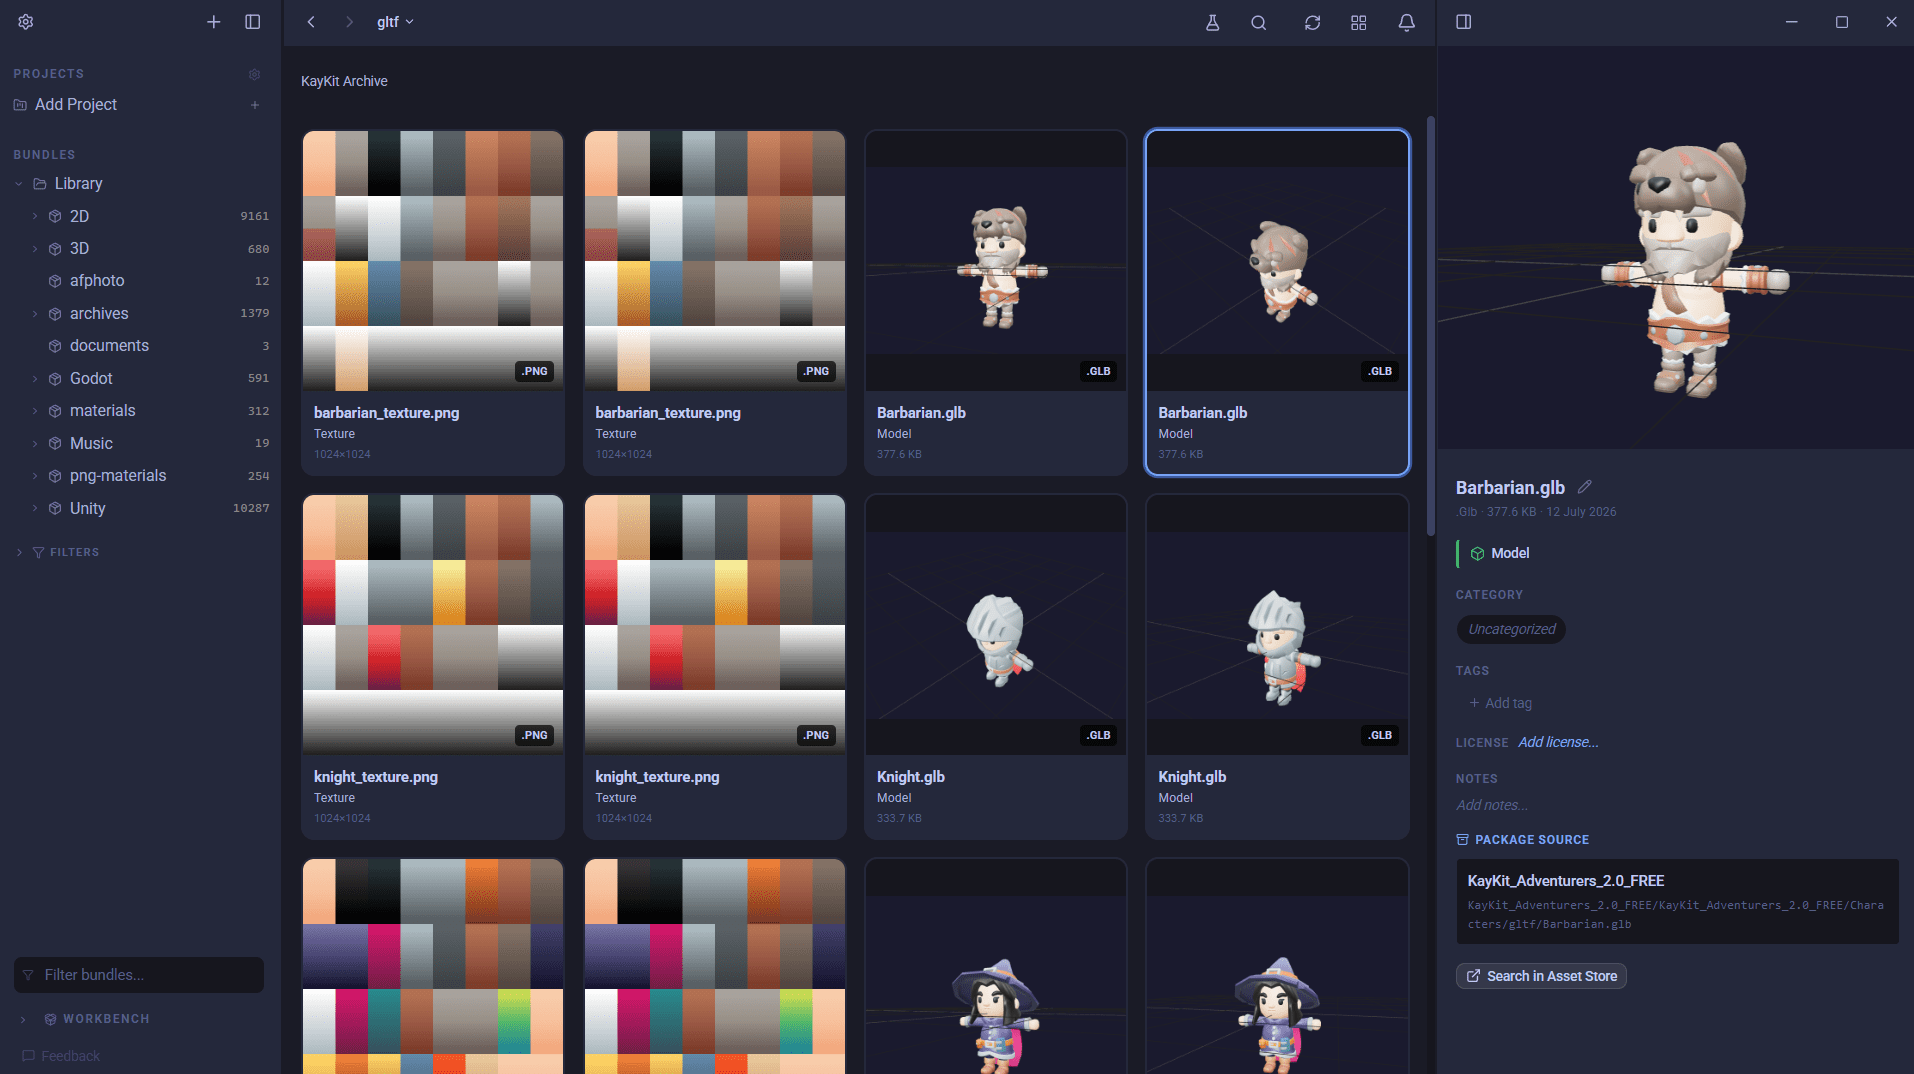This screenshot has width=1914, height=1074.
Task: Click the Package Source archive icon
Action: [1462, 840]
